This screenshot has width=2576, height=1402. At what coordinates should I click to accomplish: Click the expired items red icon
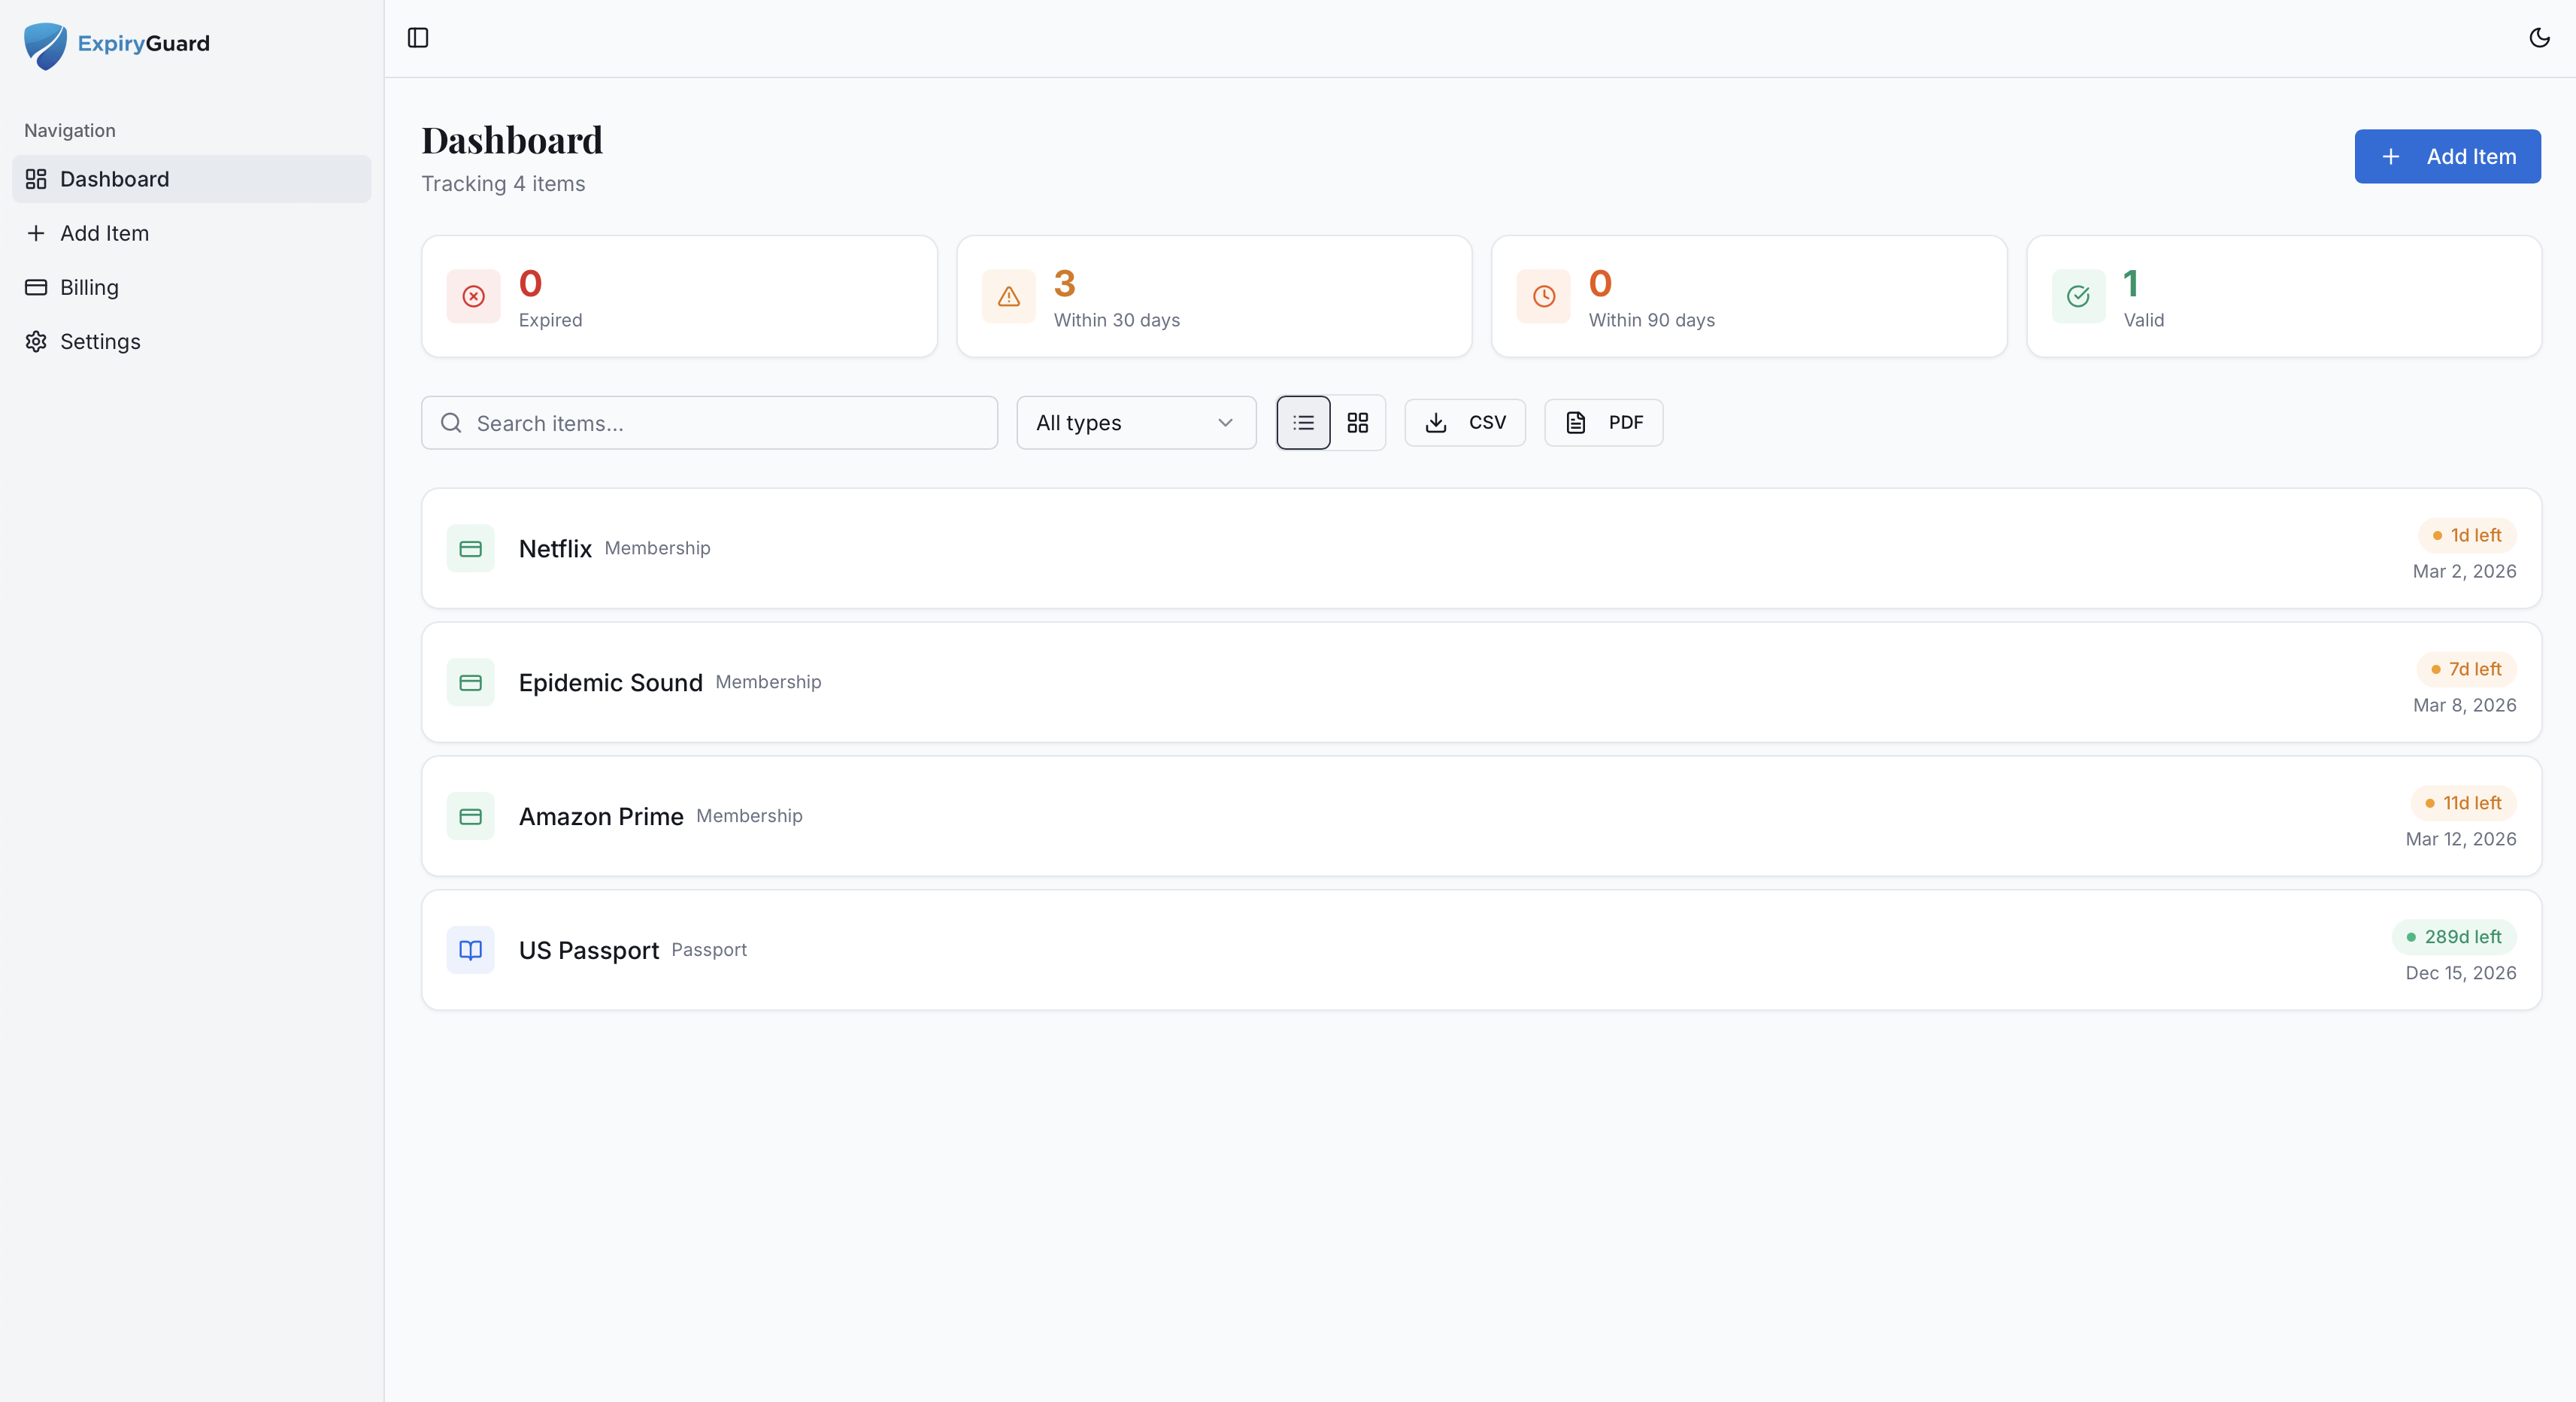point(473,296)
